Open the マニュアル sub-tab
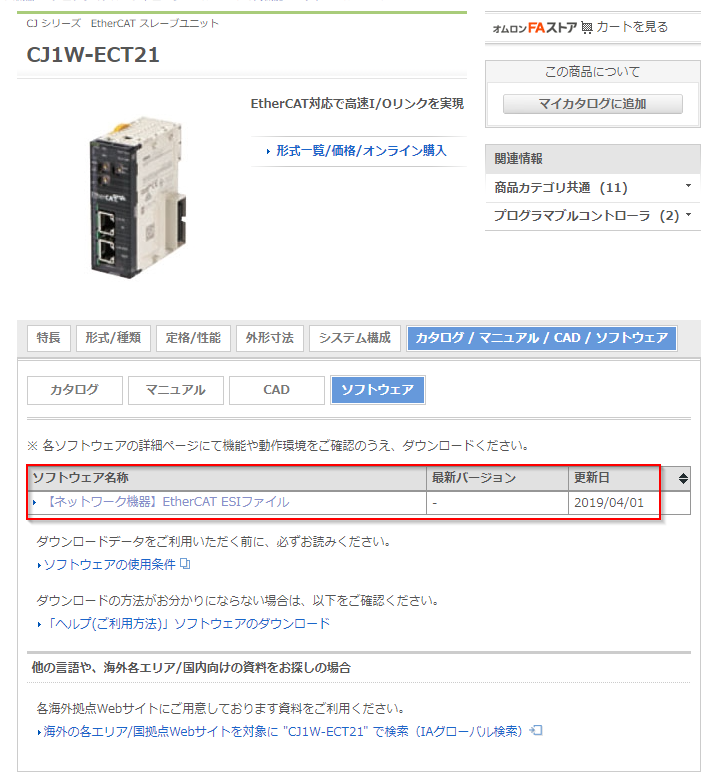 [x=176, y=390]
